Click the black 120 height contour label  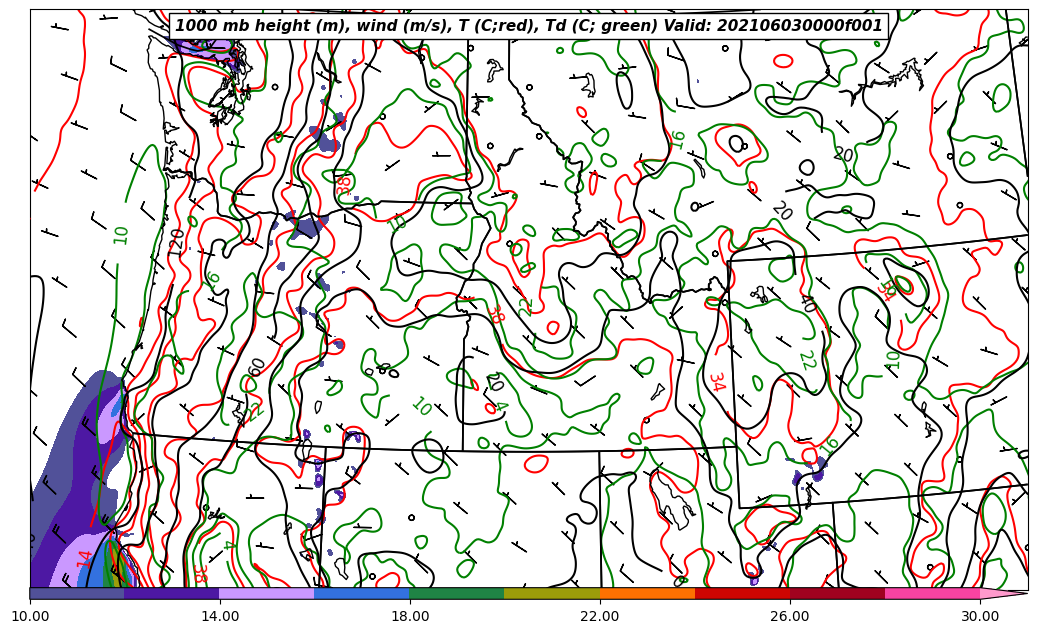[176, 242]
